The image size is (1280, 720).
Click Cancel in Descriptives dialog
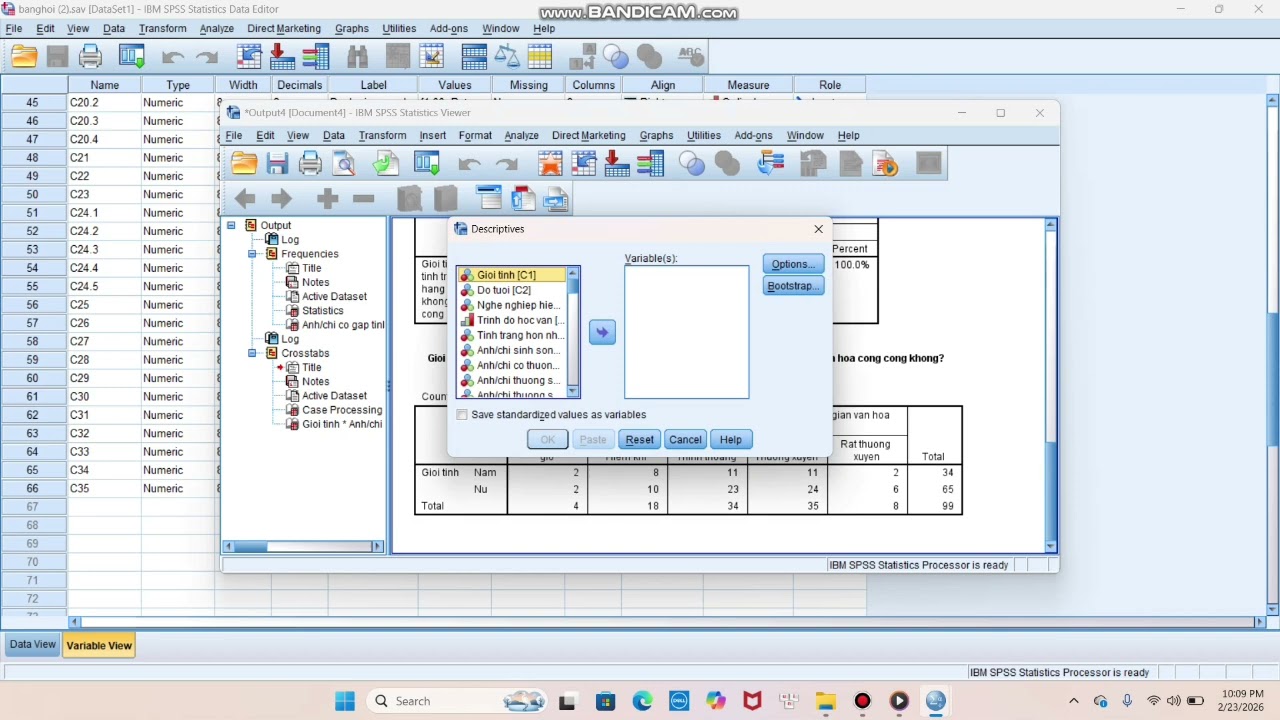tap(685, 440)
